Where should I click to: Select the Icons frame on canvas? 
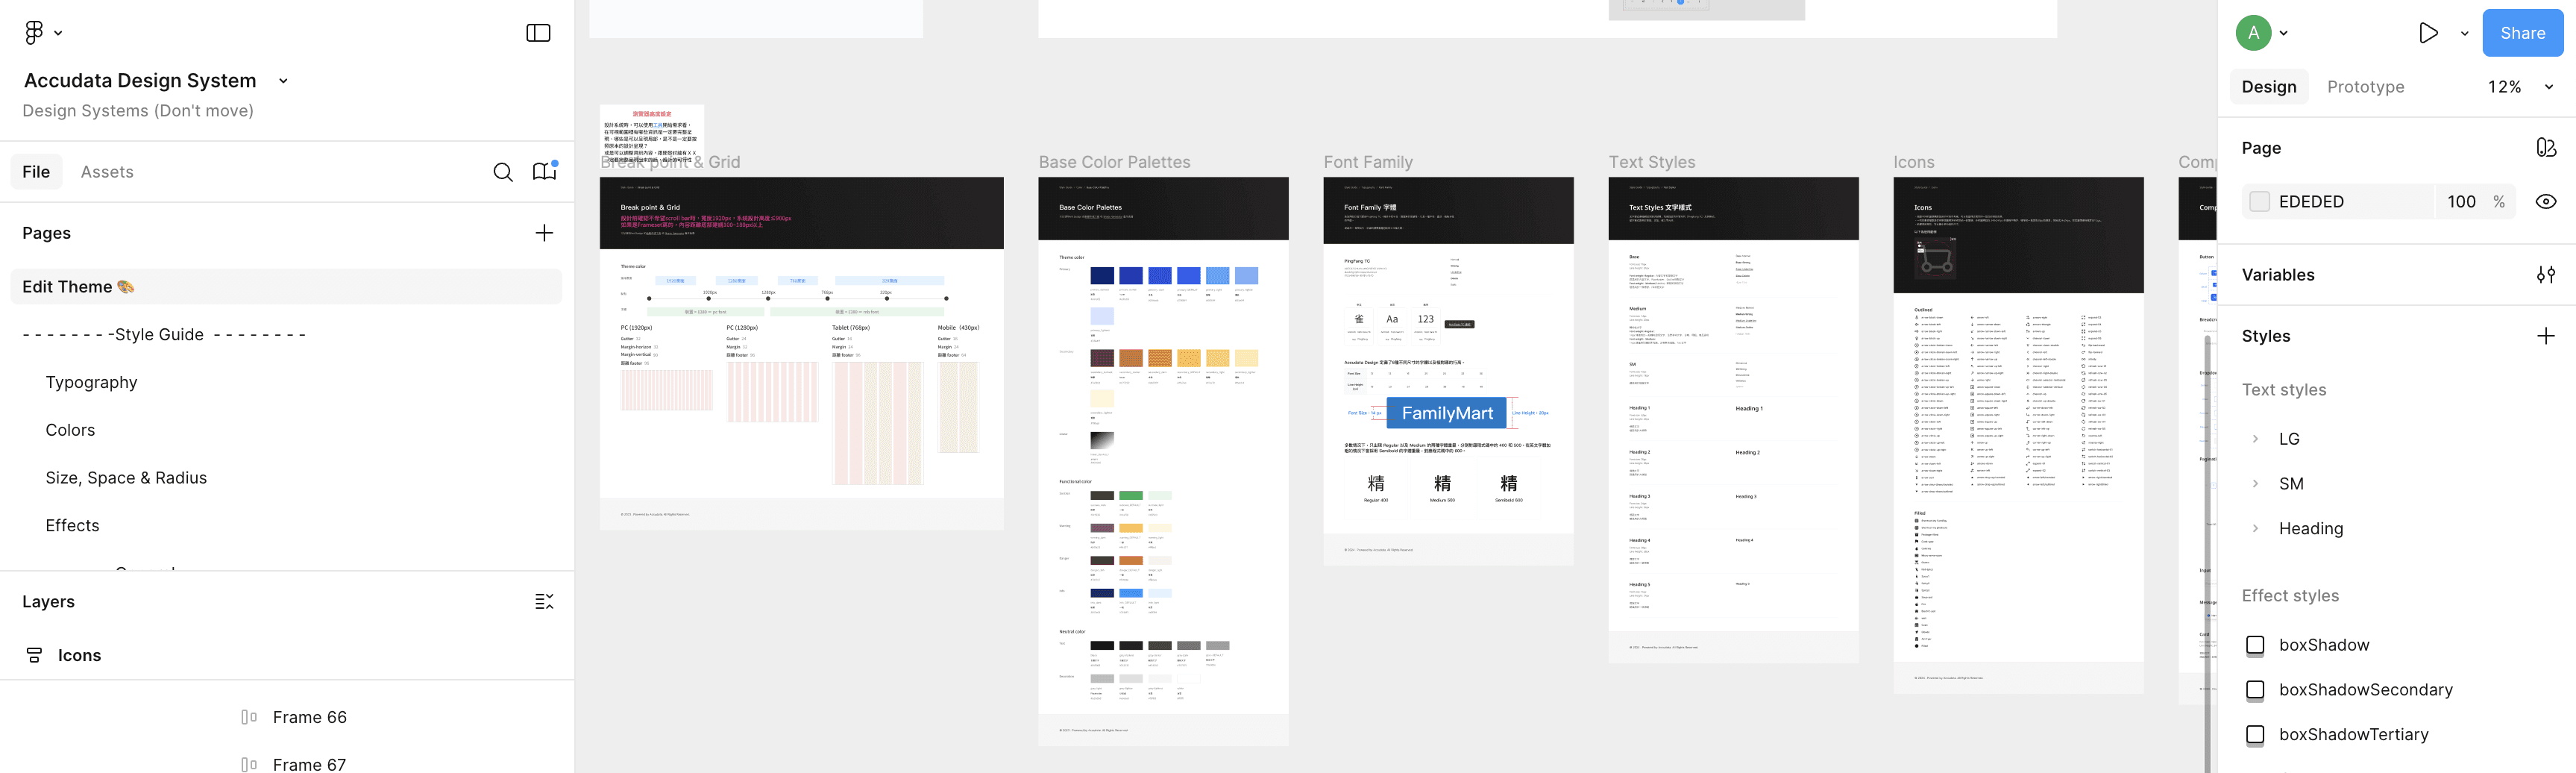(x=2018, y=434)
